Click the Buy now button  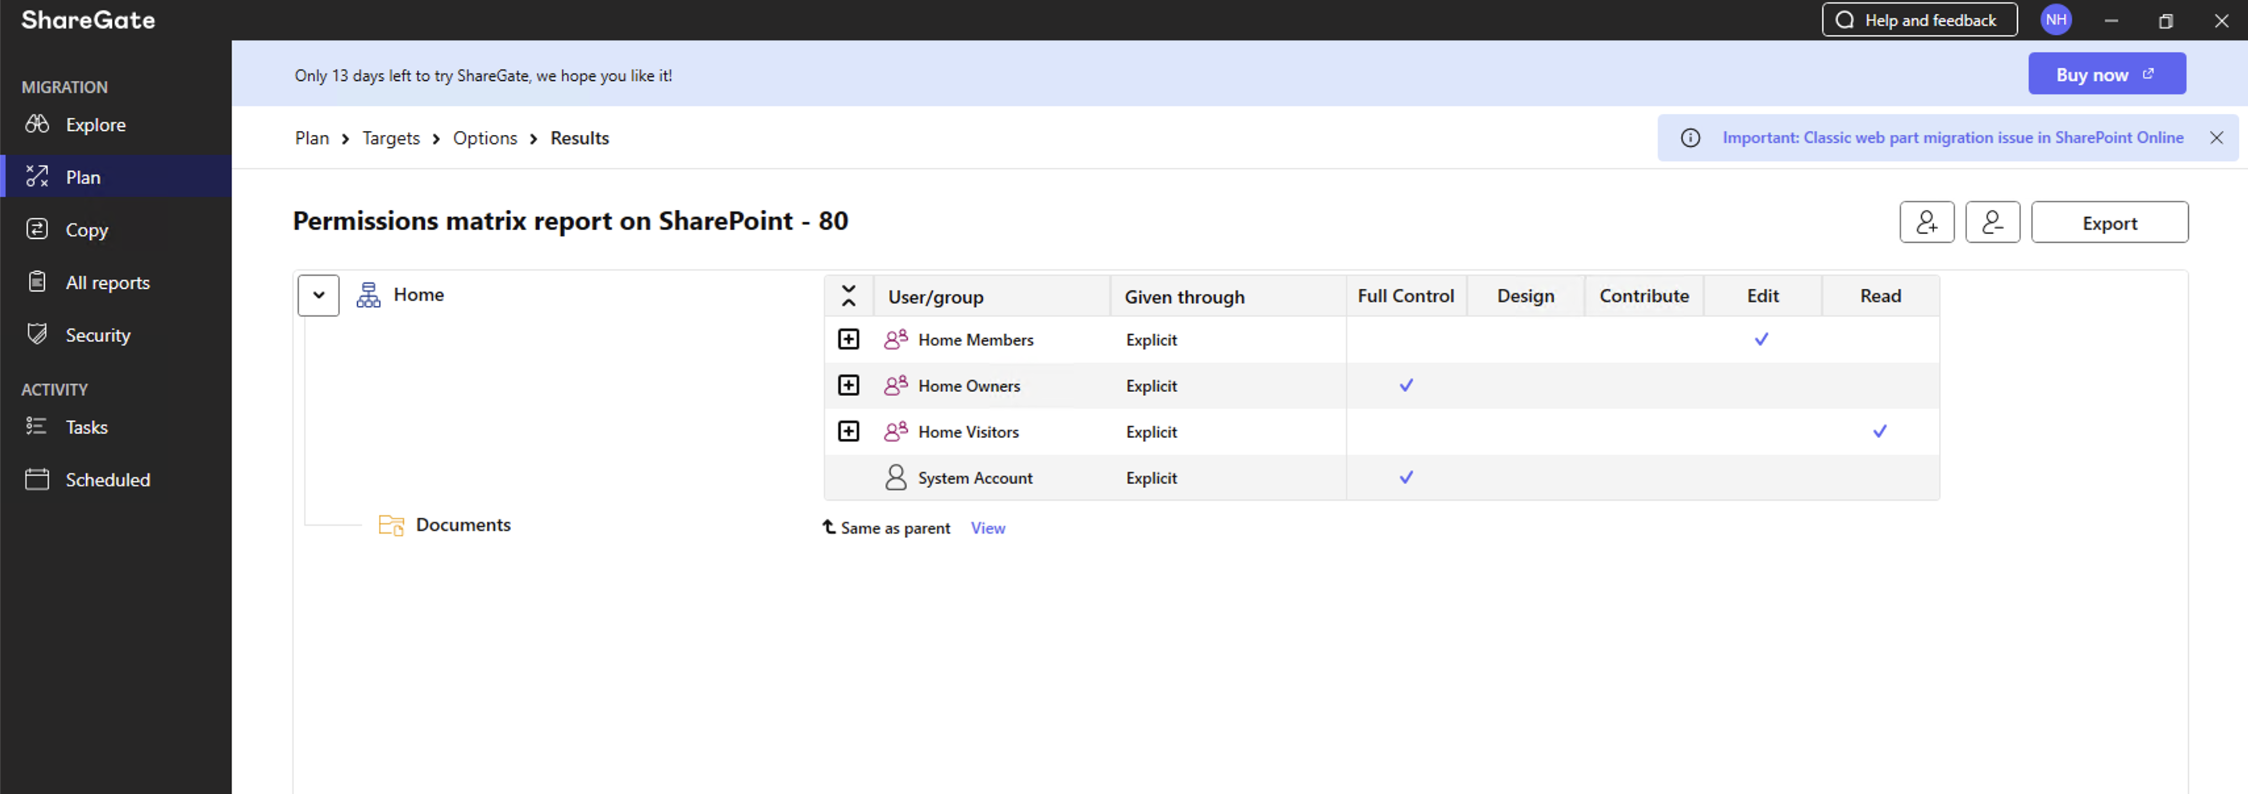point(2107,74)
